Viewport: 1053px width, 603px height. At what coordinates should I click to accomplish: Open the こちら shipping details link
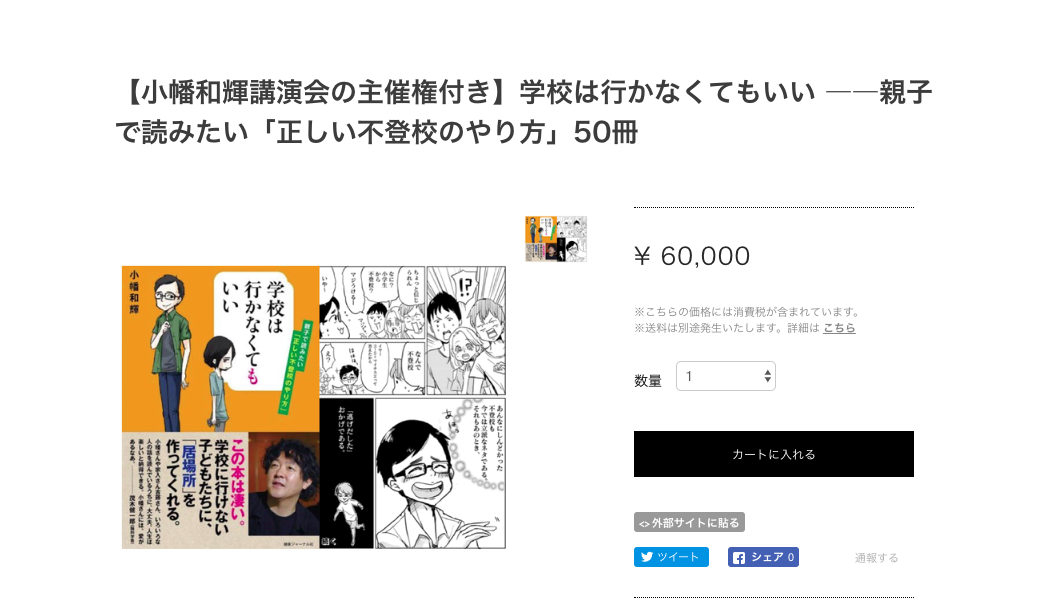839,328
